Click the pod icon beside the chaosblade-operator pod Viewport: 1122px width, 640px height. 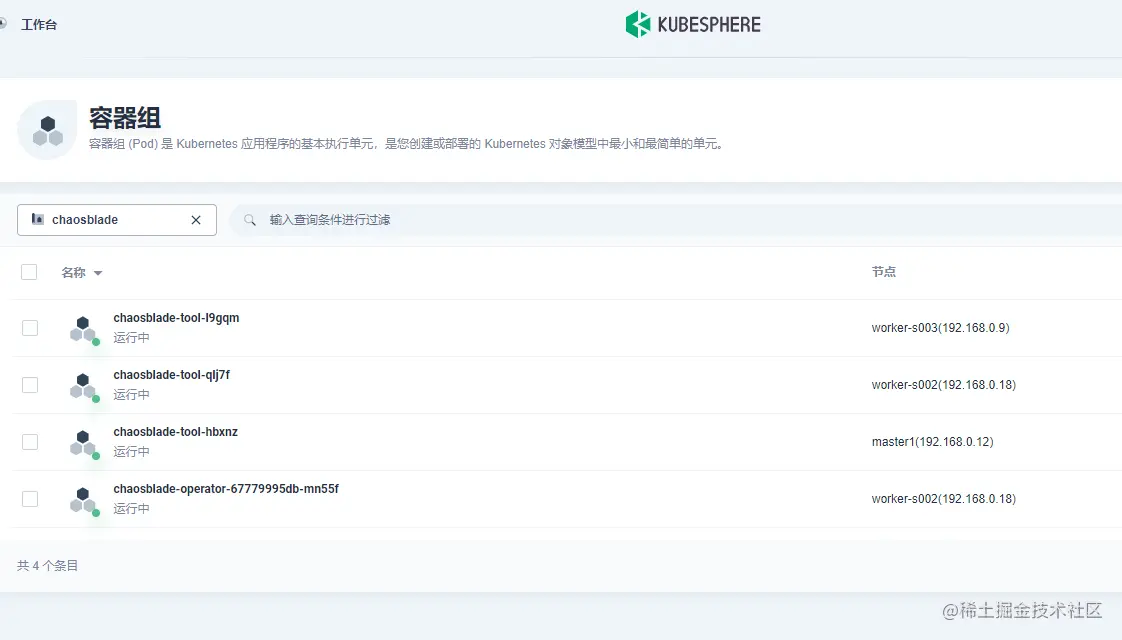pyautogui.click(x=81, y=498)
